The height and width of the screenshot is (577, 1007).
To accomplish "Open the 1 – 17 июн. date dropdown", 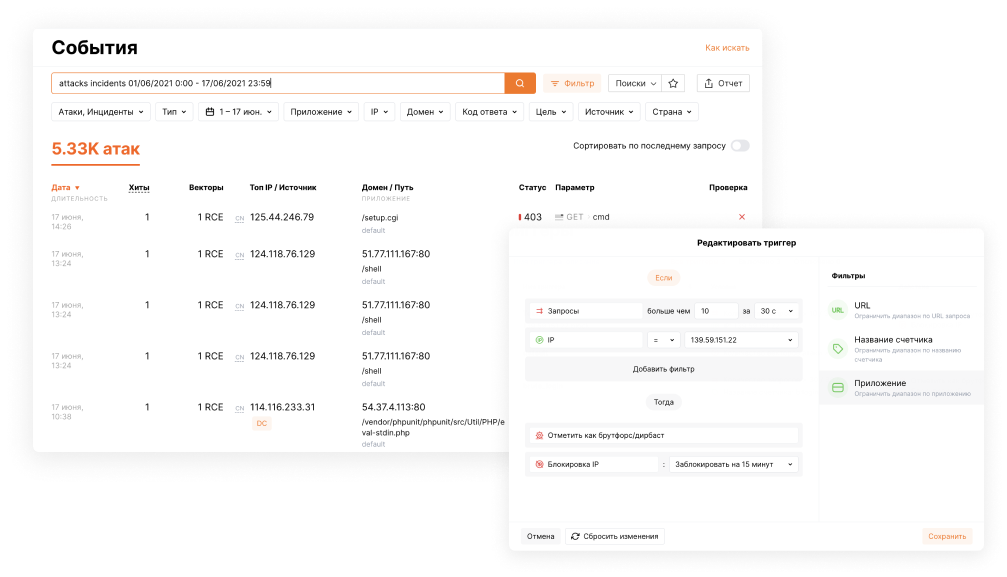I will click(238, 112).
